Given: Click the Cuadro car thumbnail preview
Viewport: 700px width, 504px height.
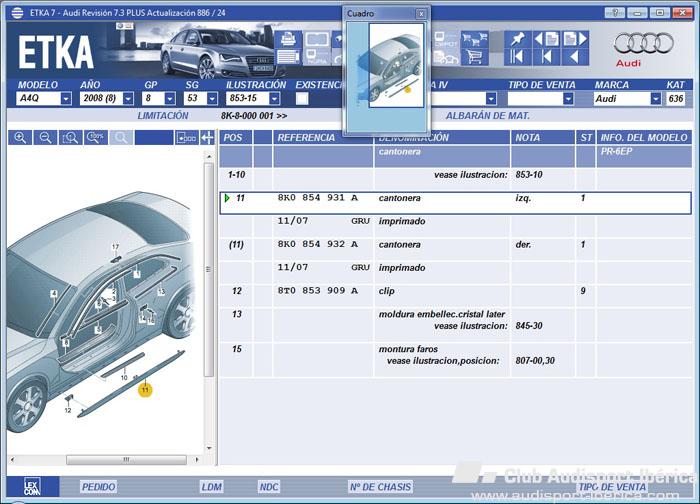Looking at the screenshot, I should [x=396, y=65].
